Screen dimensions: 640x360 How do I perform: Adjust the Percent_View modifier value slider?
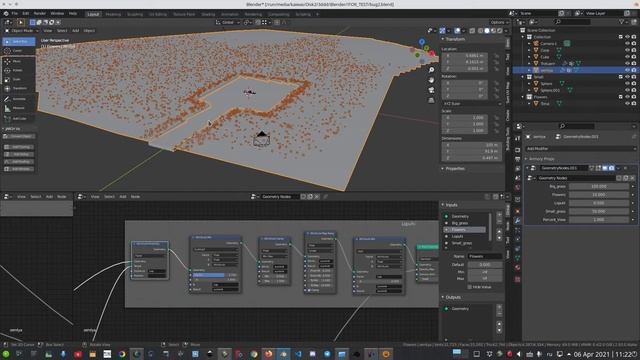coord(599,220)
